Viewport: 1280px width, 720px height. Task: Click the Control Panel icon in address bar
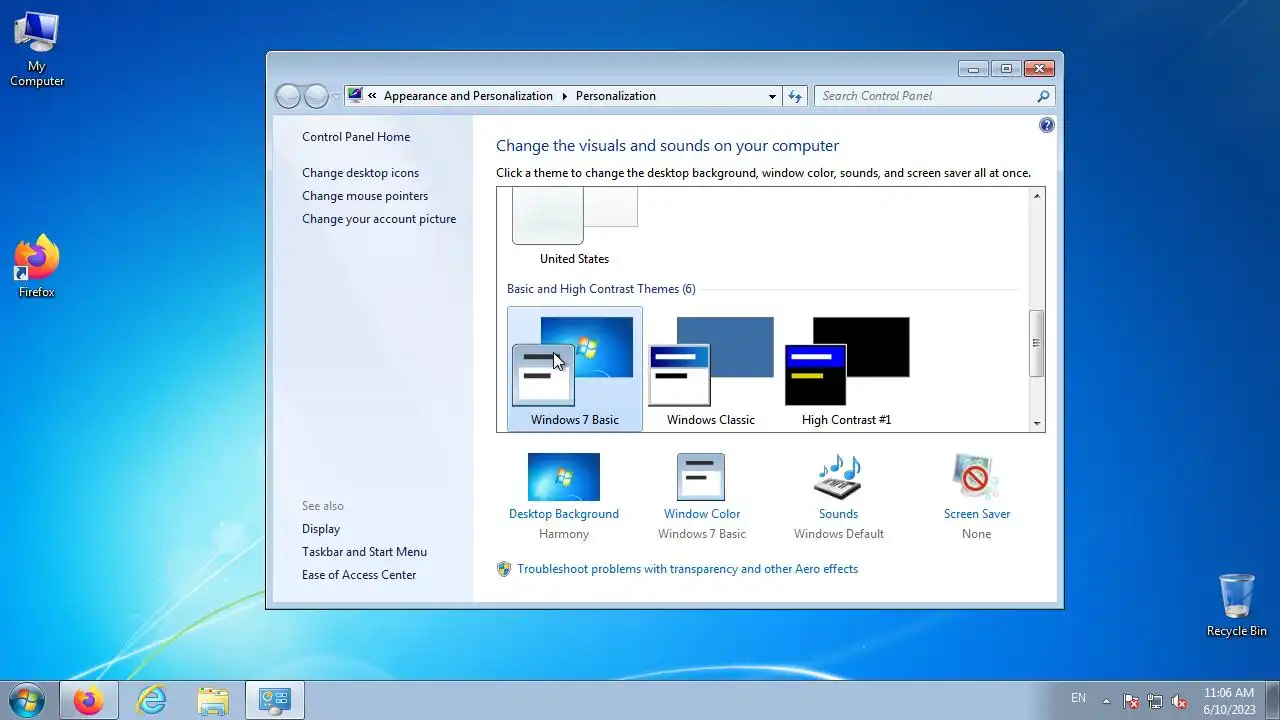[x=354, y=96]
